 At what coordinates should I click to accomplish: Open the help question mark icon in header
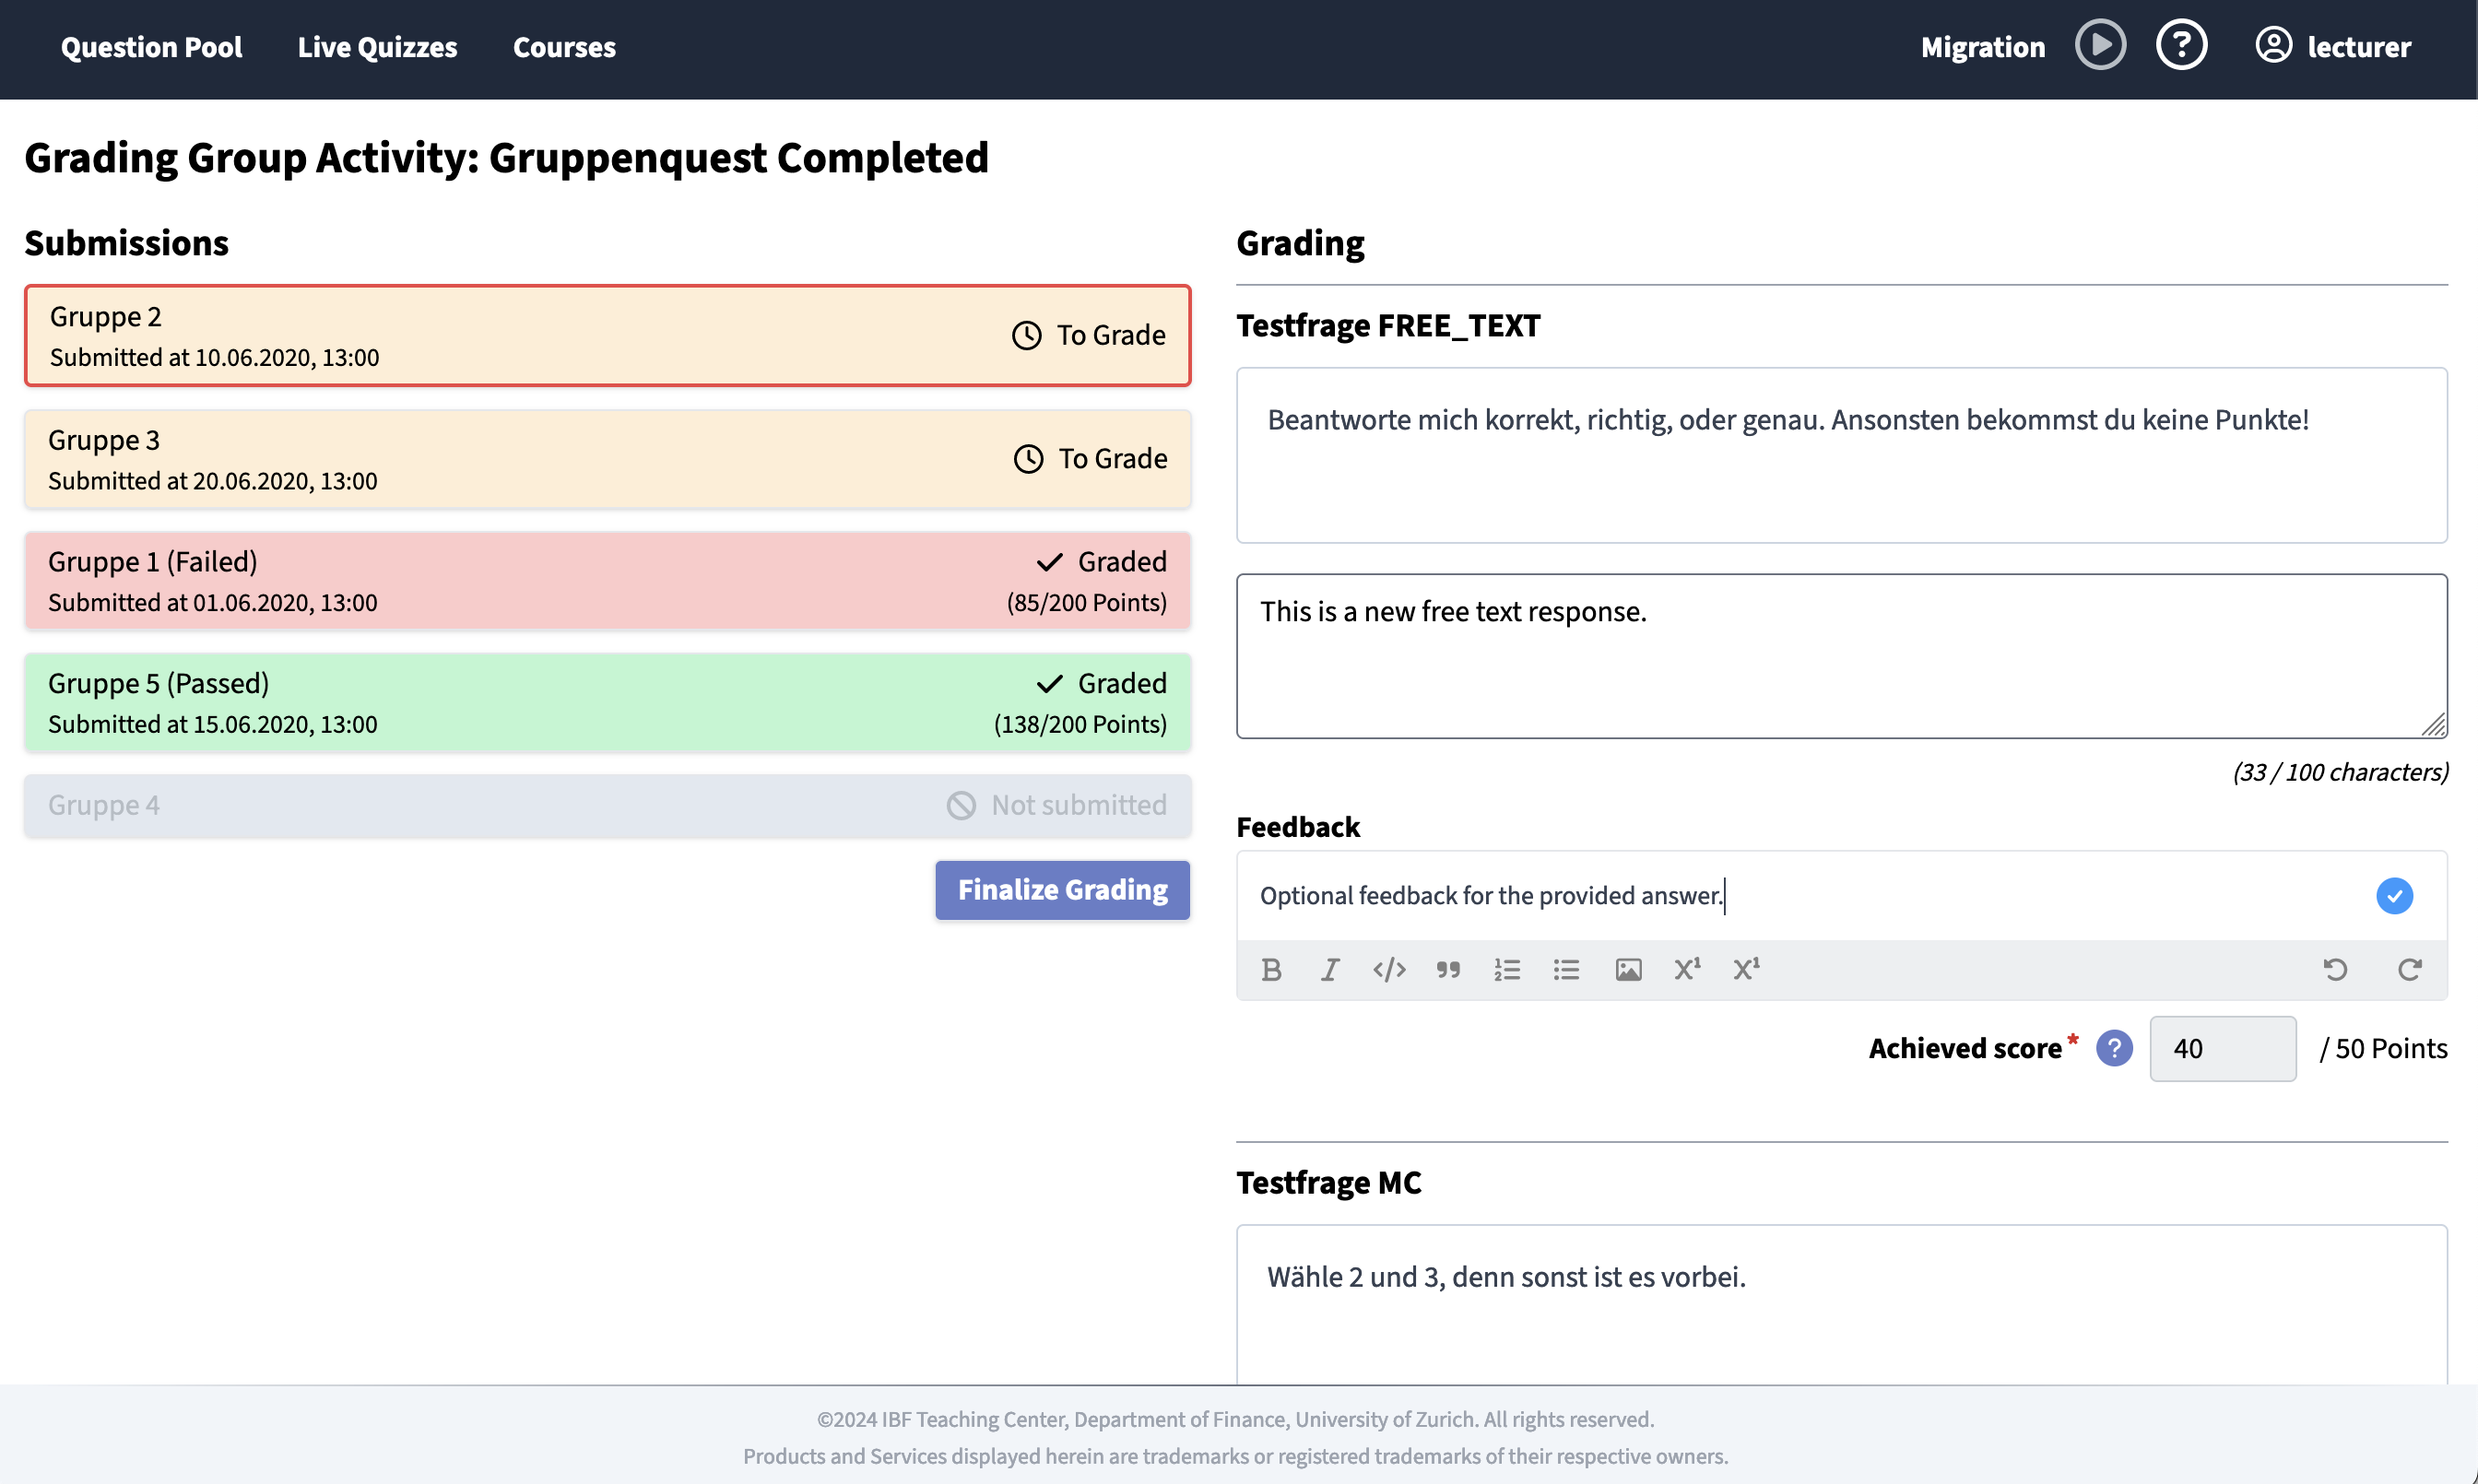tap(2181, 45)
